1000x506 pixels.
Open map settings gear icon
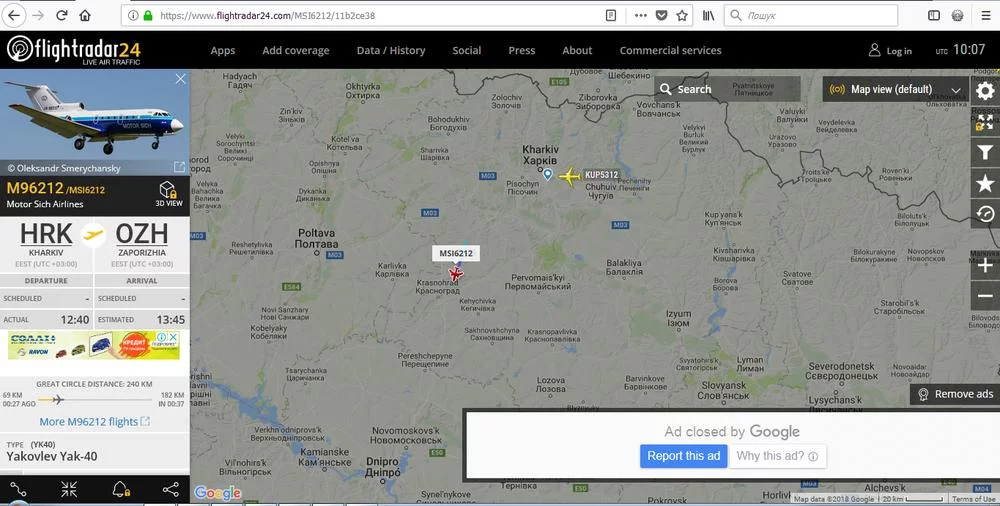pyautogui.click(x=985, y=91)
